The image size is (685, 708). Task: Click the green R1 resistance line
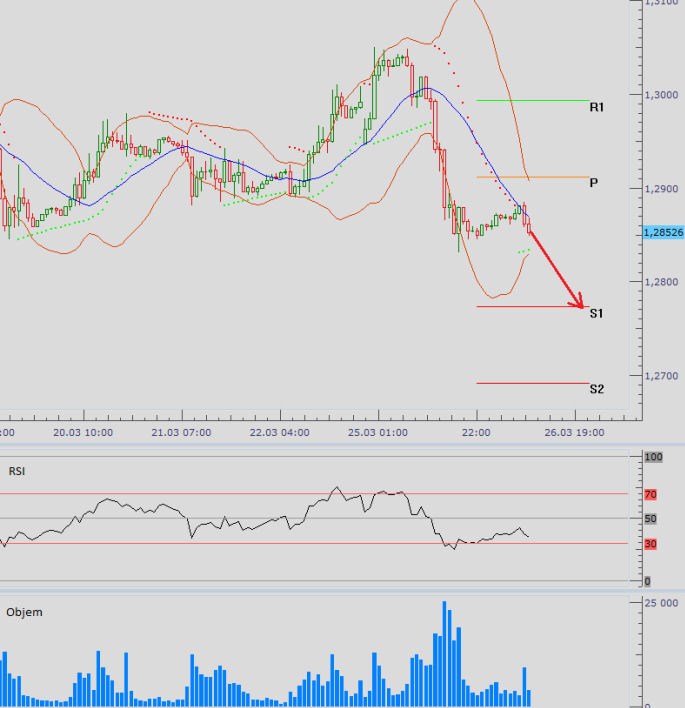pos(533,100)
